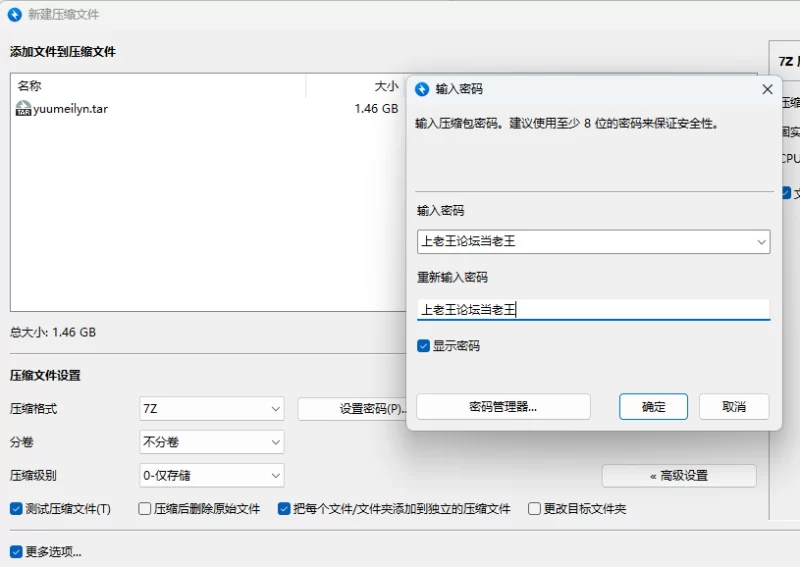Open the 分卷 不分卷 dropdown
Viewport: 800px width, 567px height.
coord(212,442)
